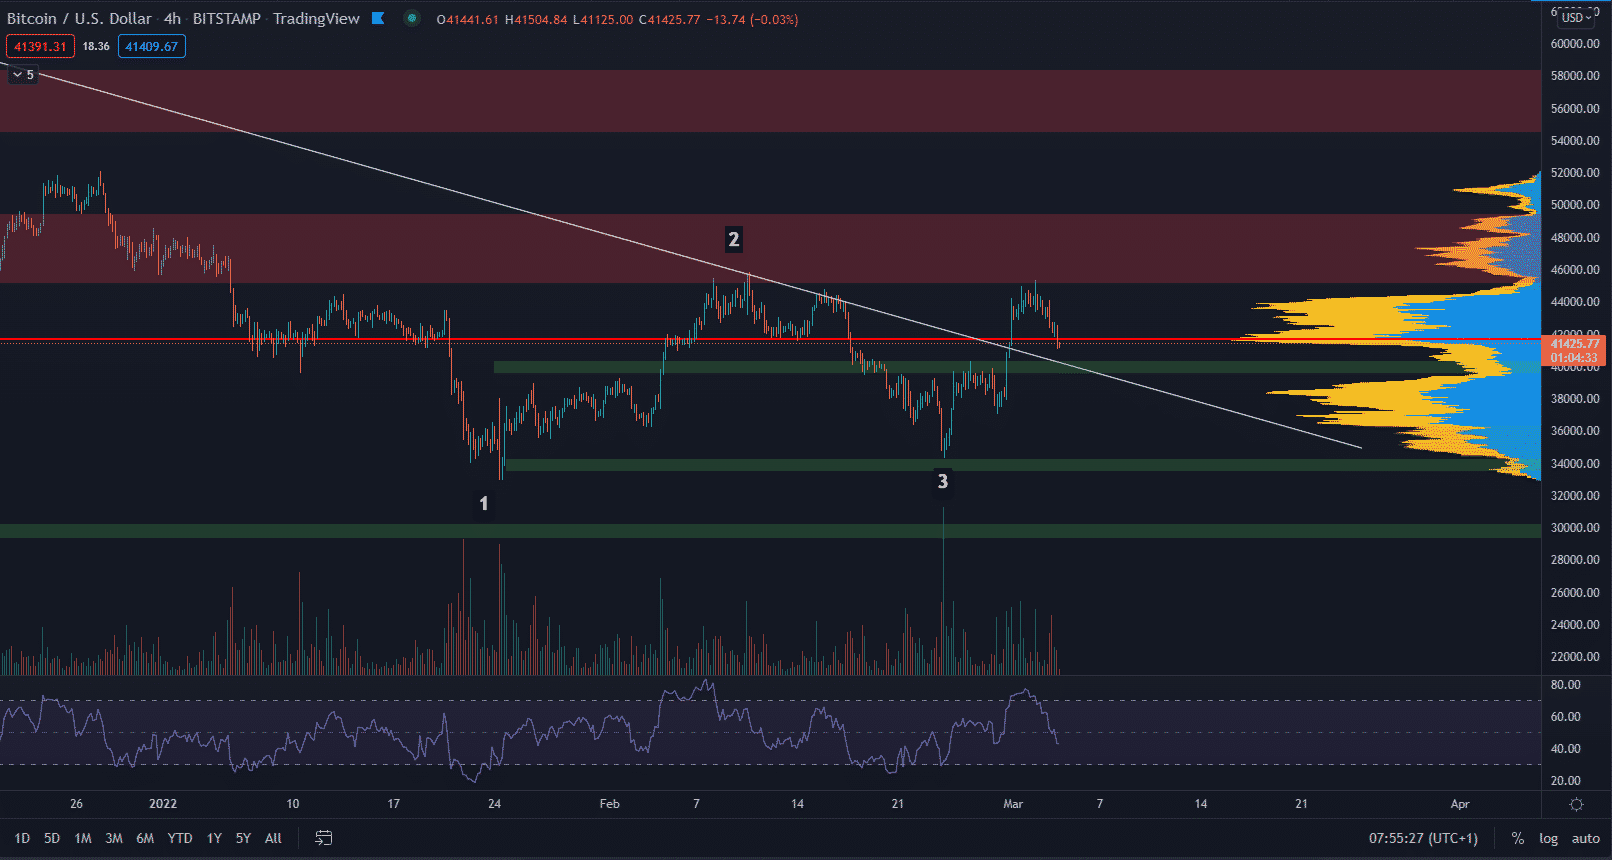Click the red sell price 41391.31
Viewport: 1612px width, 860px height.
click(x=40, y=46)
